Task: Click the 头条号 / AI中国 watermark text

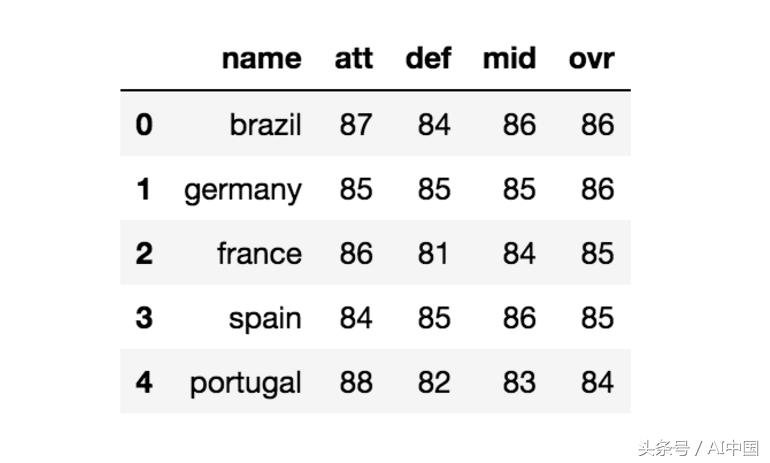Action: click(x=697, y=447)
